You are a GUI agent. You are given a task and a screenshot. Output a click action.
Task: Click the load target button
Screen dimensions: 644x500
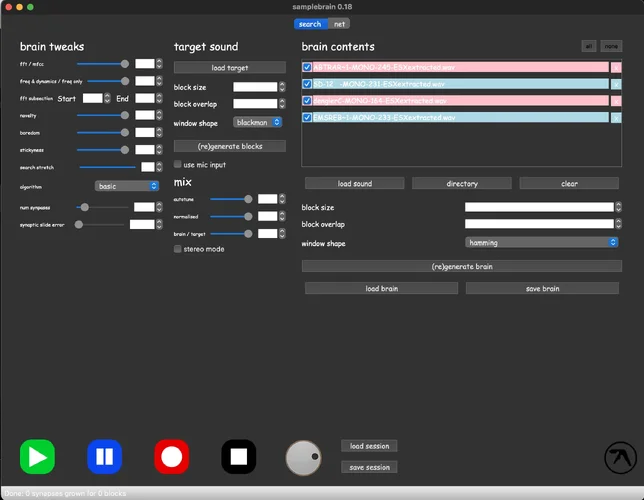click(x=229, y=68)
